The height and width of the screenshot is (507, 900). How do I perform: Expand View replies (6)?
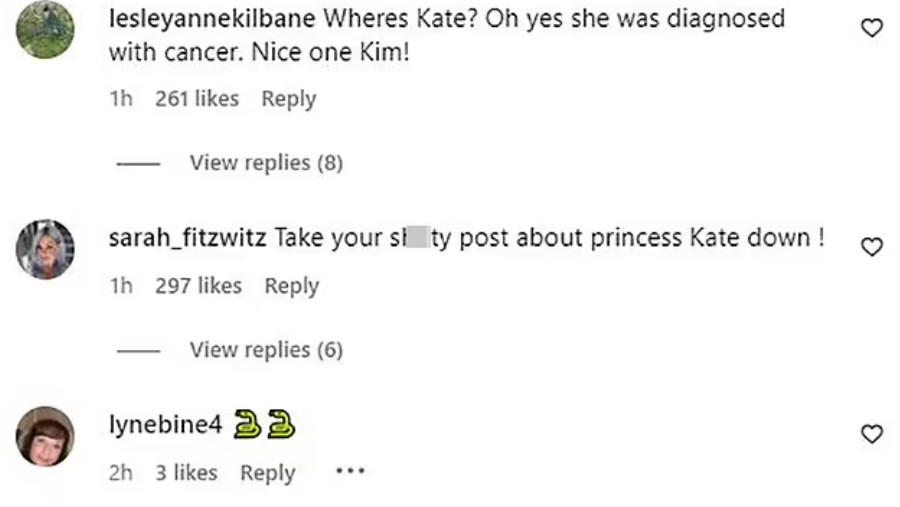(x=266, y=349)
